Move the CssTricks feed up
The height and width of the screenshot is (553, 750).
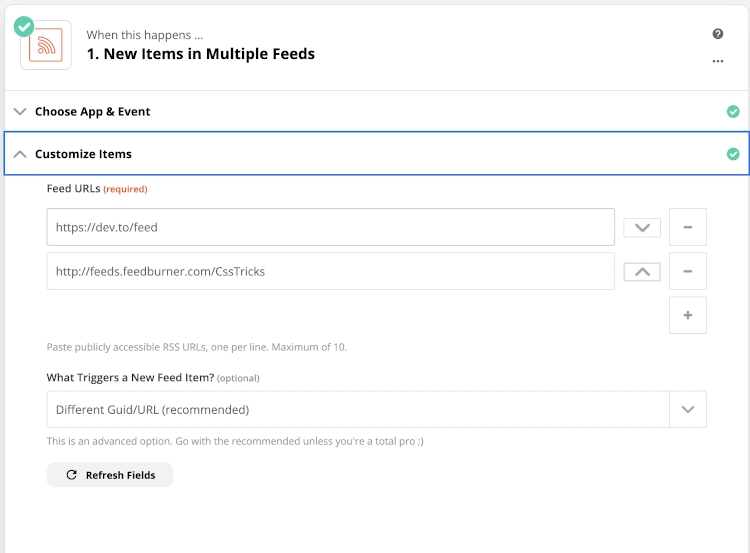[641, 272]
